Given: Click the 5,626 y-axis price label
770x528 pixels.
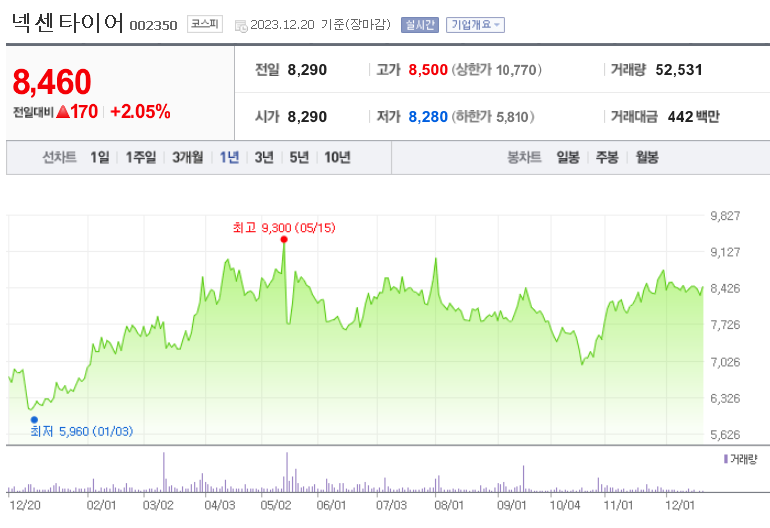Looking at the screenshot, I should tap(725, 435).
